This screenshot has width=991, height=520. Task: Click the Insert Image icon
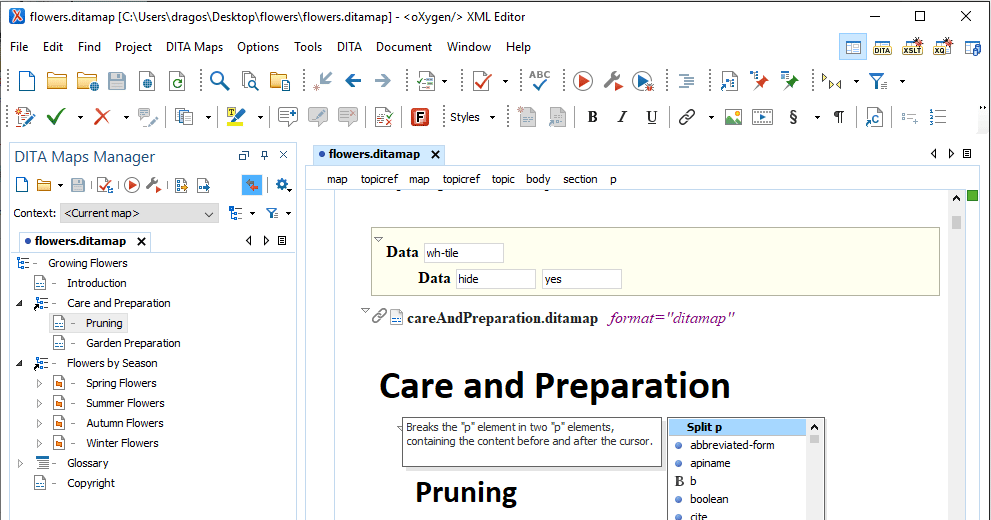coord(733,117)
